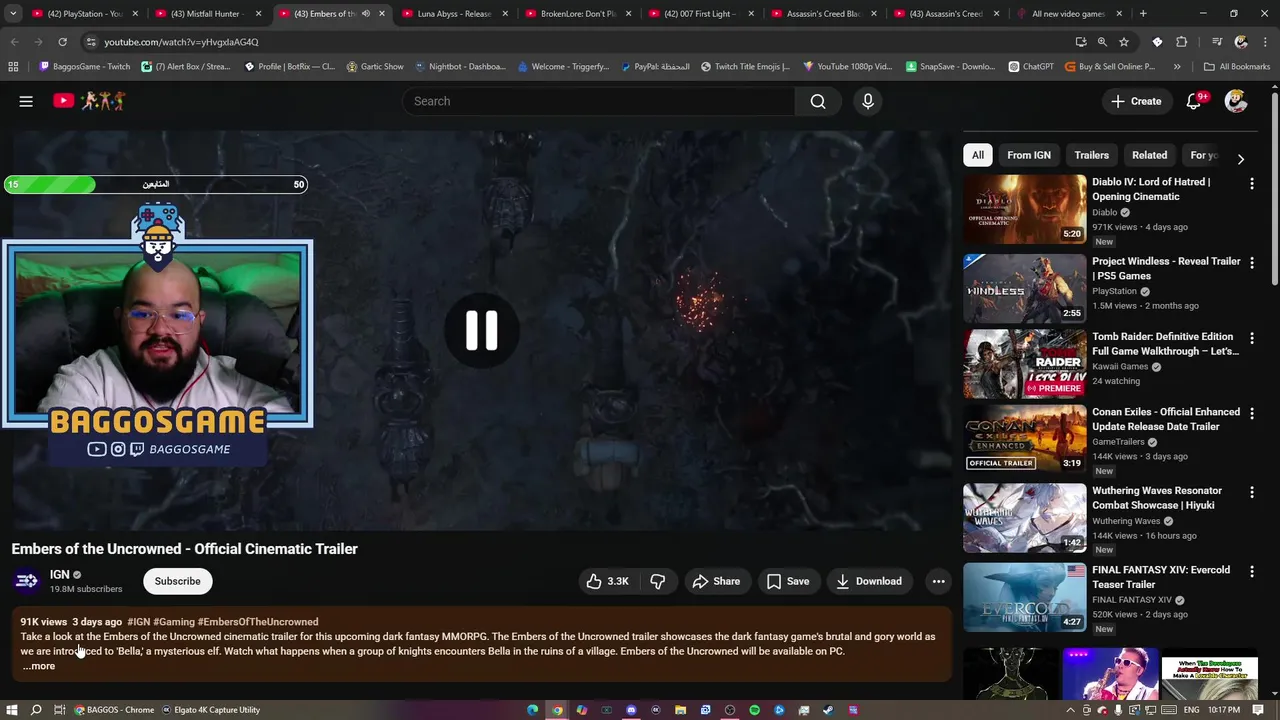Open Chrome apps grid in bookmarks bar

[x=13, y=67]
